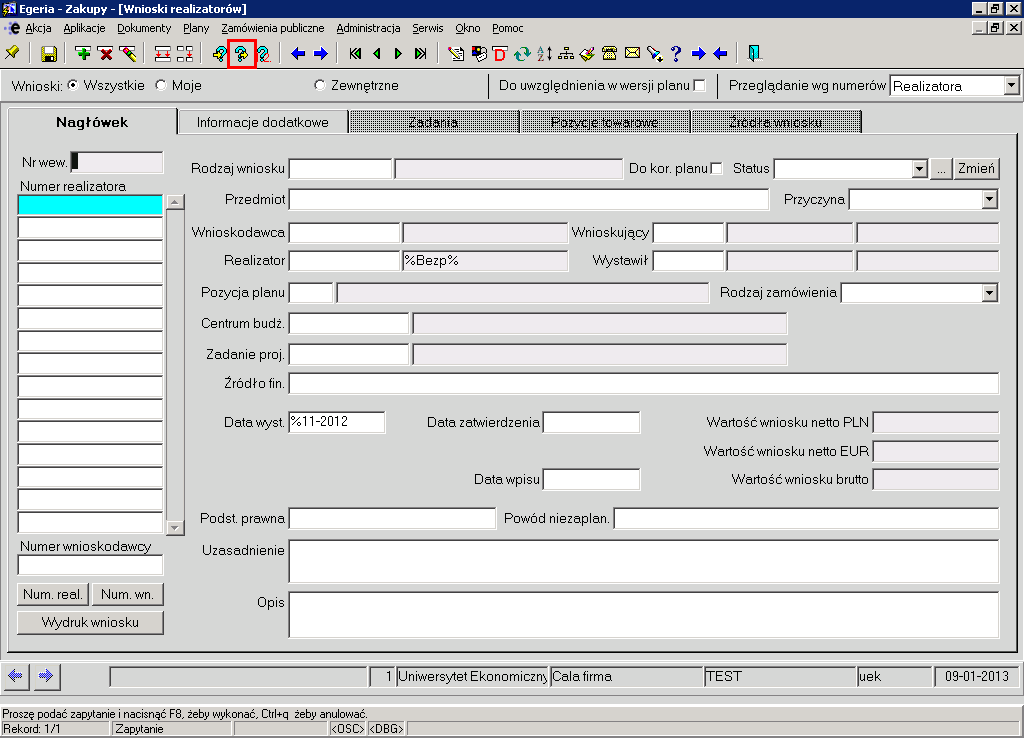Click up arrow of Numer realizatora scrollbar
1024x738 pixels.
pos(175,202)
